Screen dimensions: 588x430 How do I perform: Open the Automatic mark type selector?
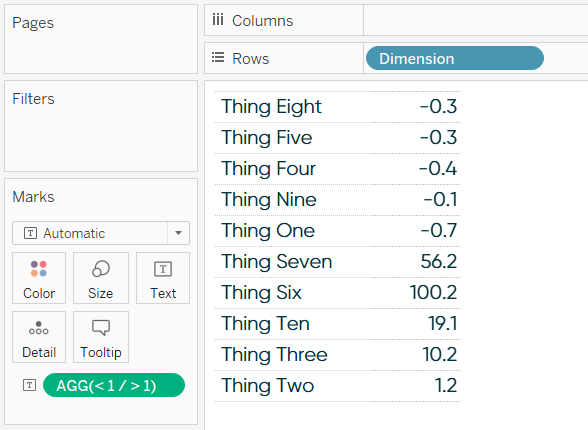click(101, 233)
